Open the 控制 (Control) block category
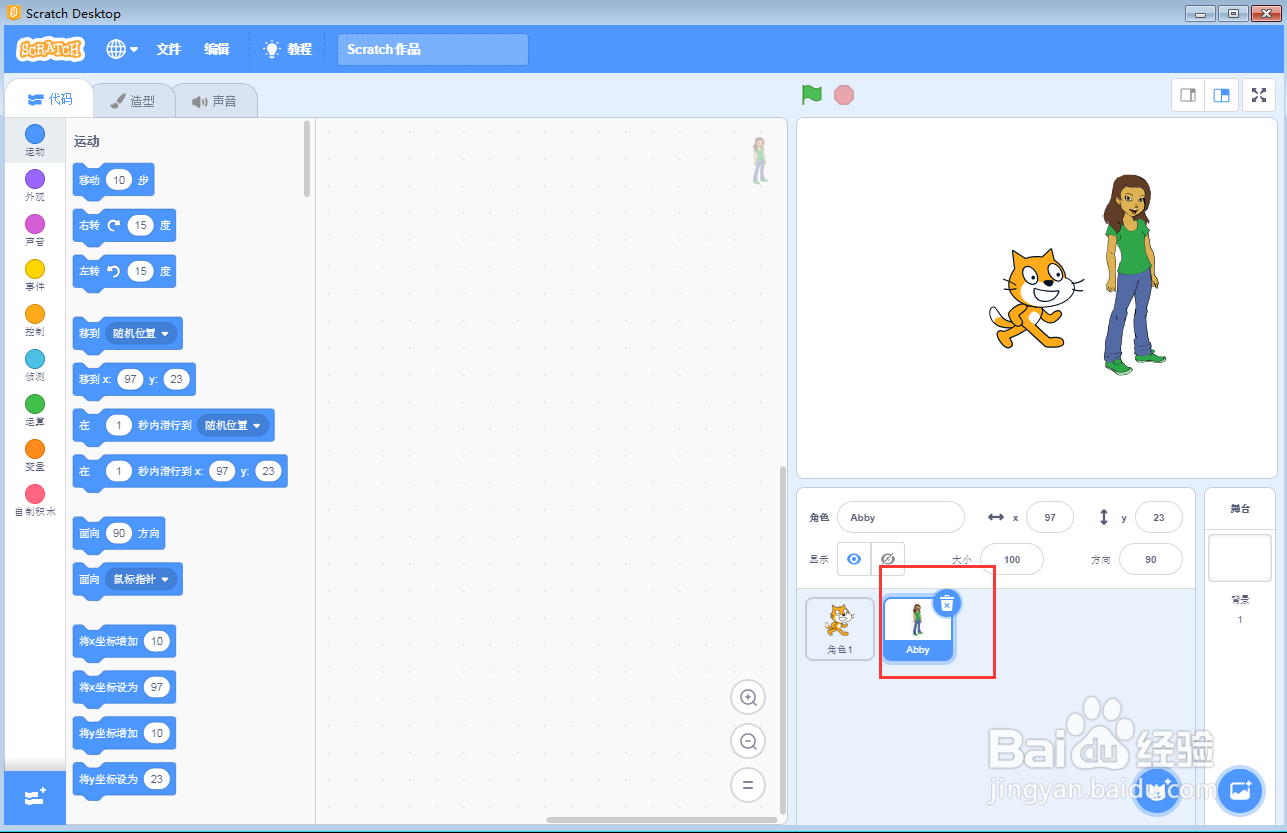The height and width of the screenshot is (833, 1287). [34, 323]
